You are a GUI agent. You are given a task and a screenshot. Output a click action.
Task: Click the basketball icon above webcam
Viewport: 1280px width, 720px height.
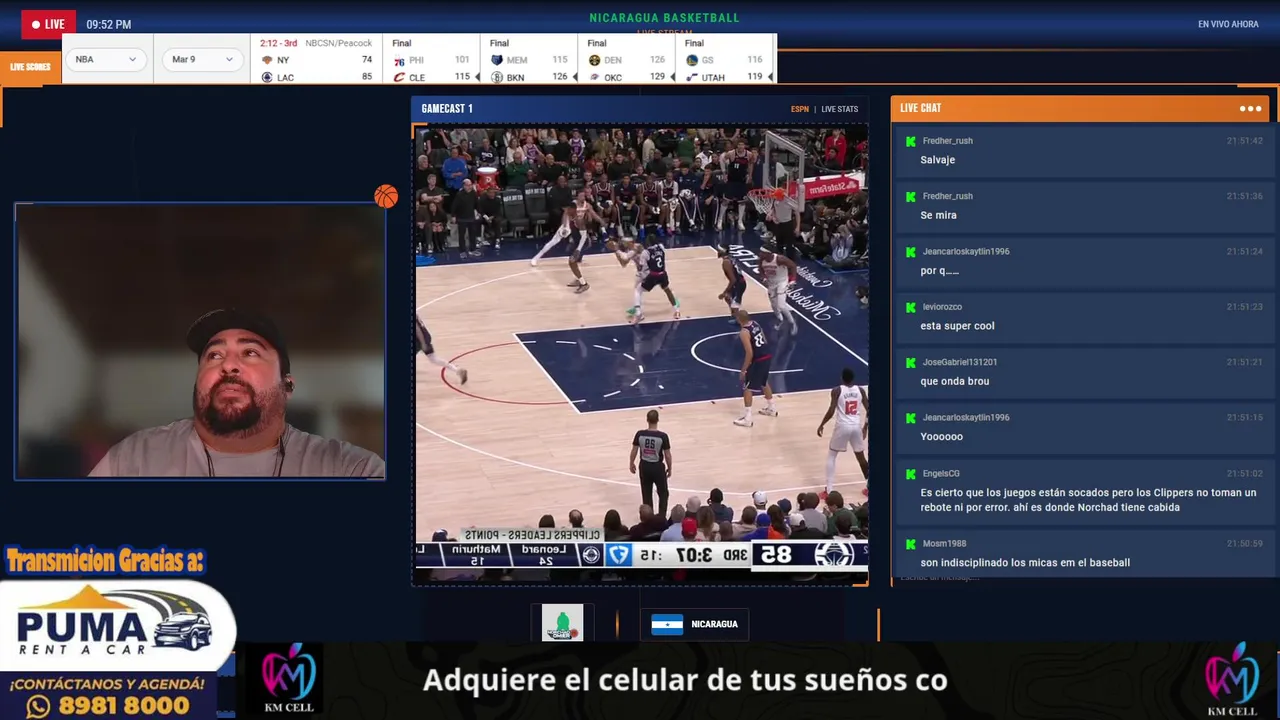[386, 196]
